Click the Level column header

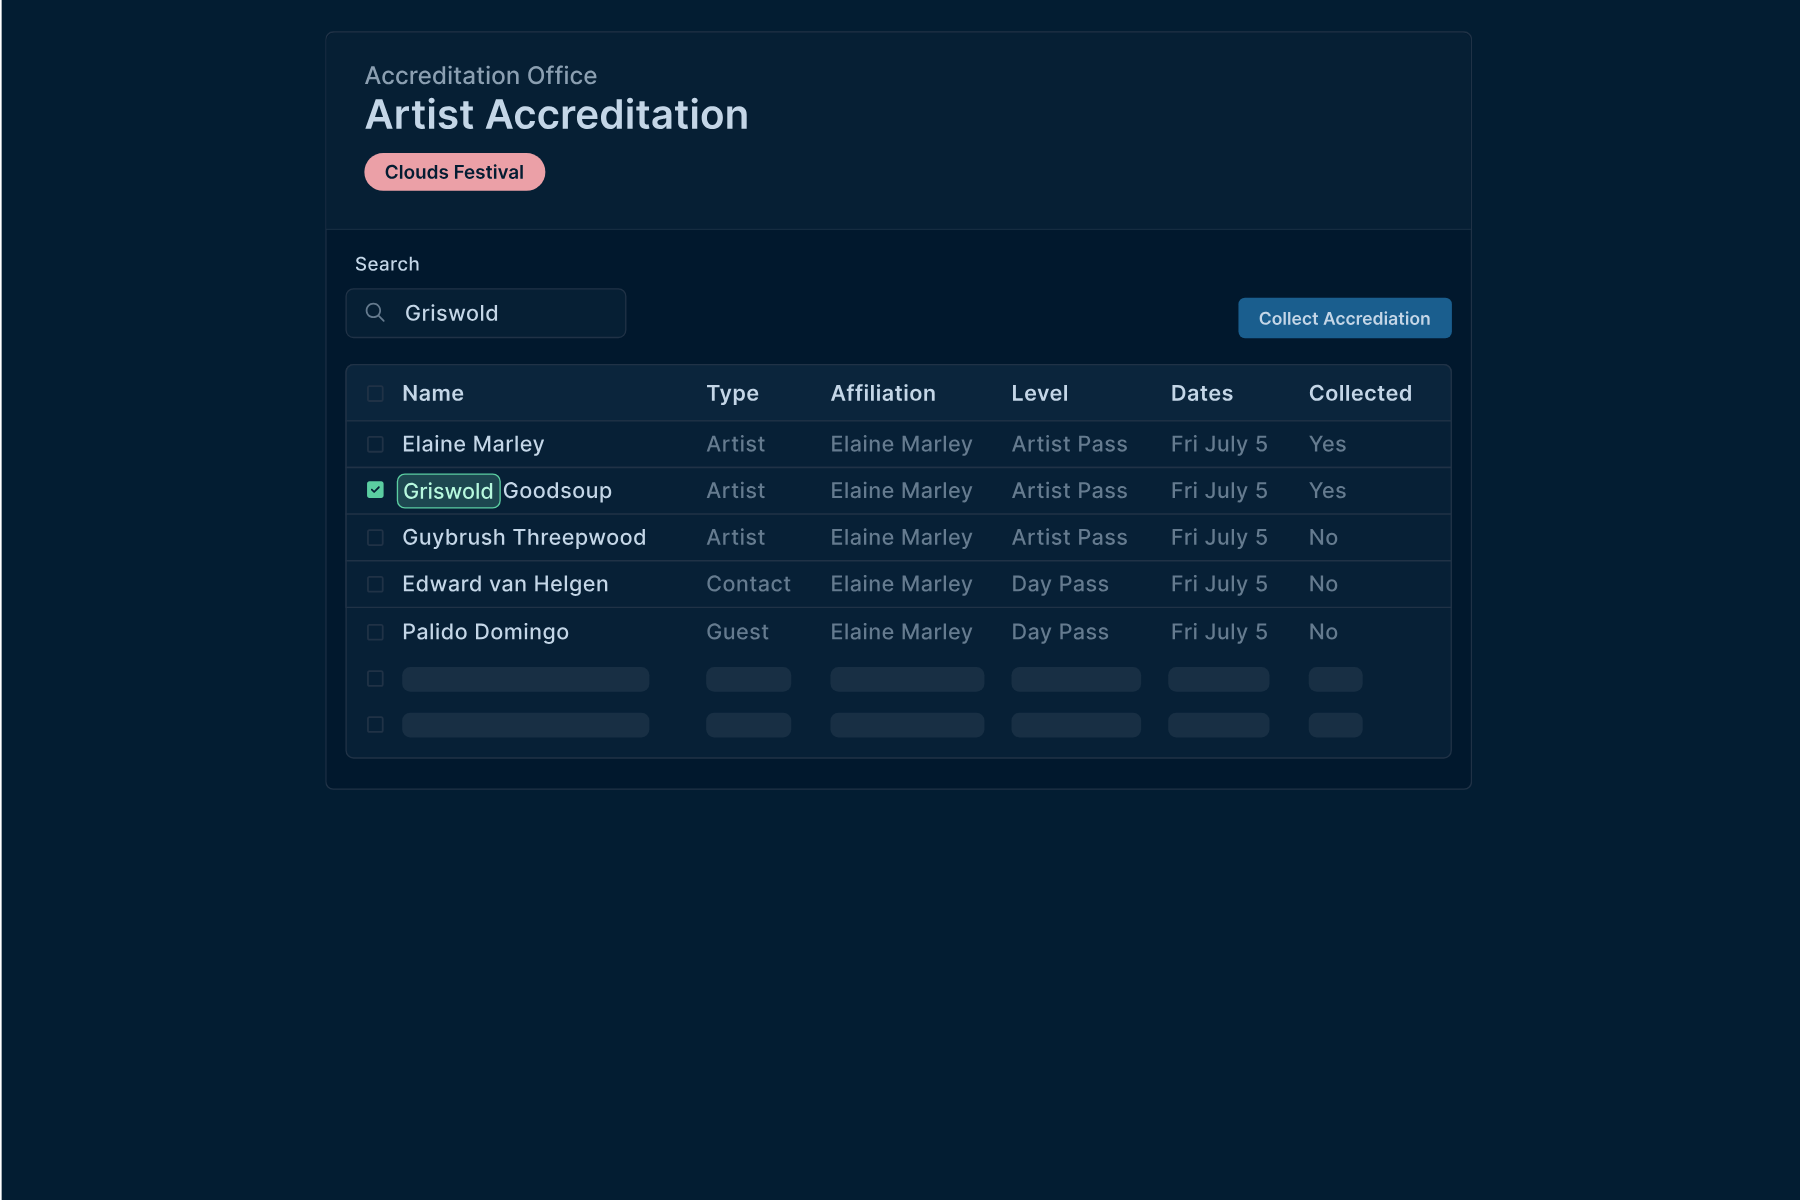tap(1039, 394)
